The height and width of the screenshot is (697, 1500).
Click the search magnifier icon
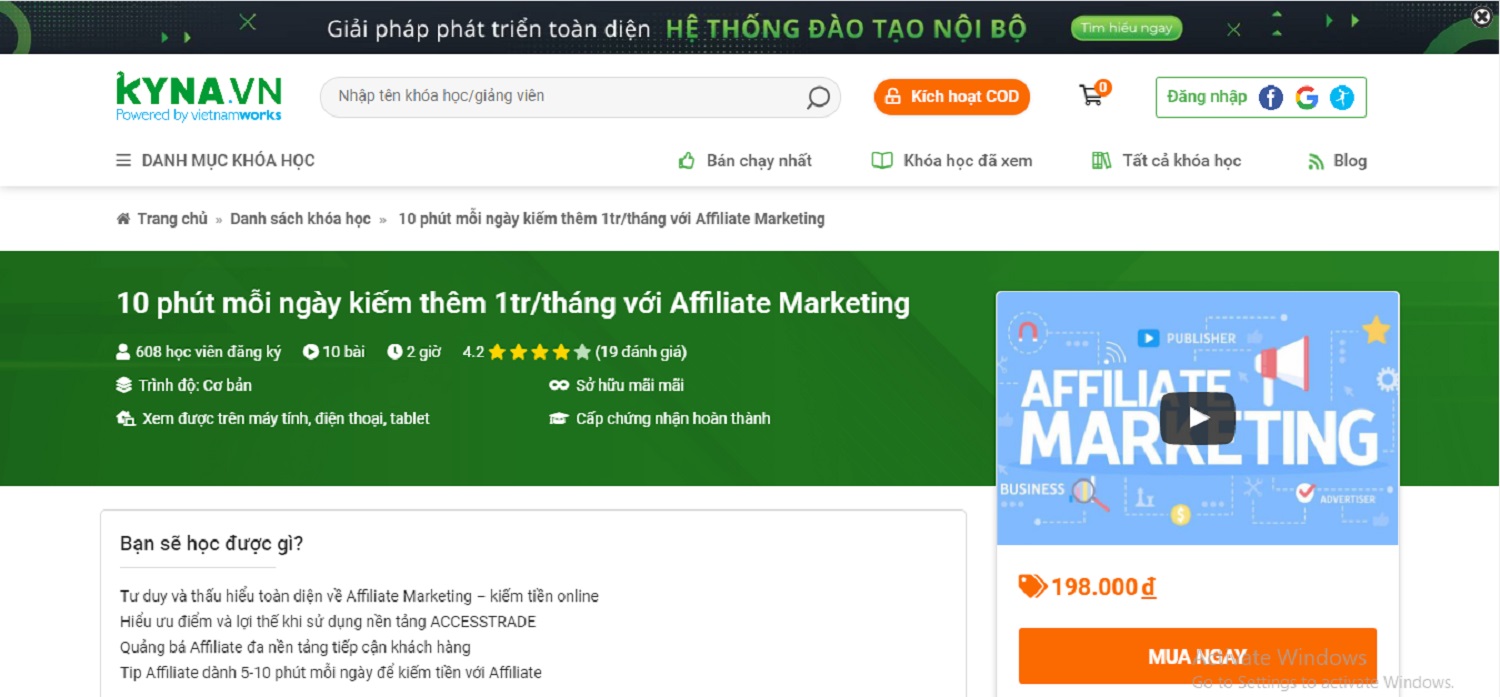click(x=818, y=97)
